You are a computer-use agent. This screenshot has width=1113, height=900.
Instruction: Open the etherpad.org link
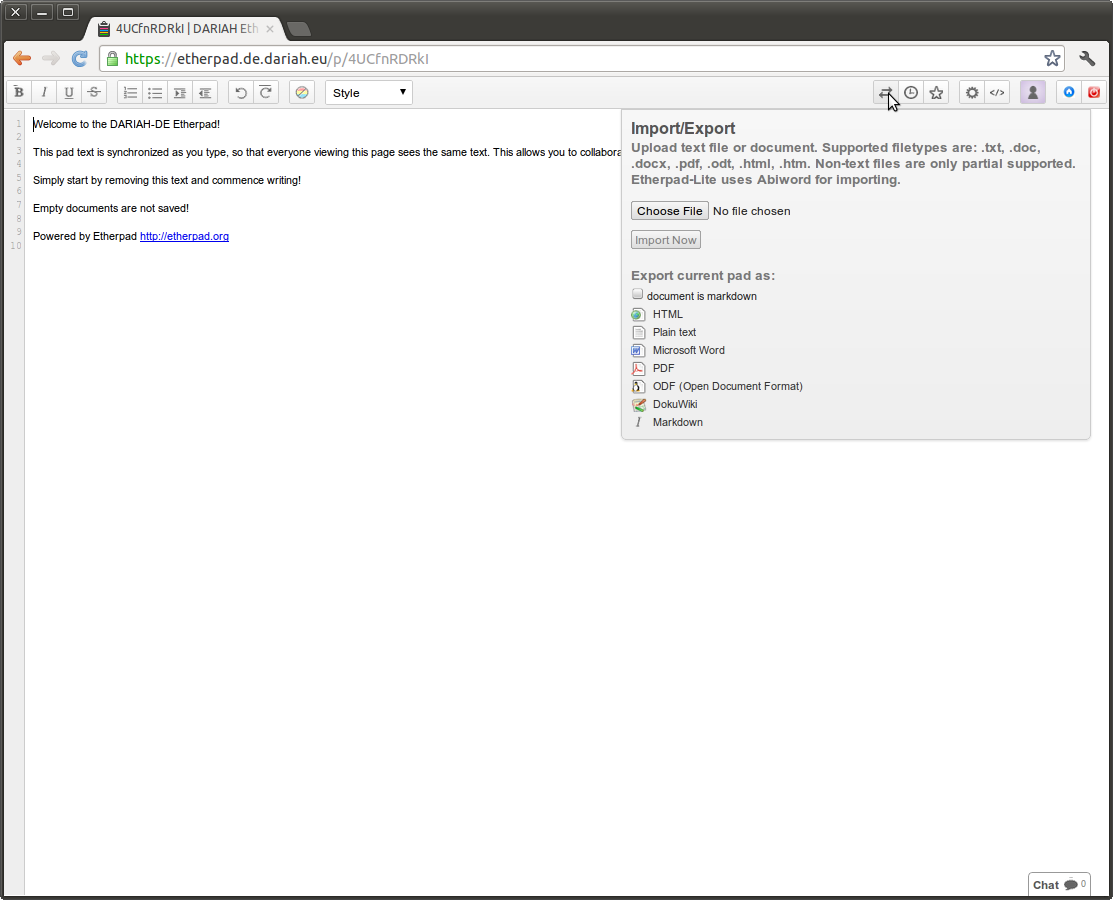click(184, 236)
